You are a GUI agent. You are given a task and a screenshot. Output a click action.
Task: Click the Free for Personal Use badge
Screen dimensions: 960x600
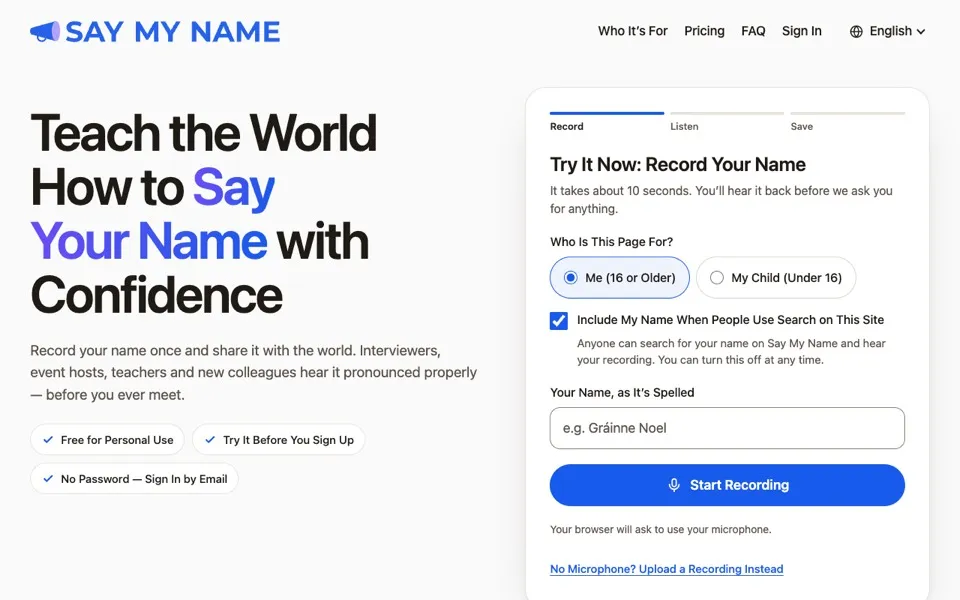pos(107,440)
